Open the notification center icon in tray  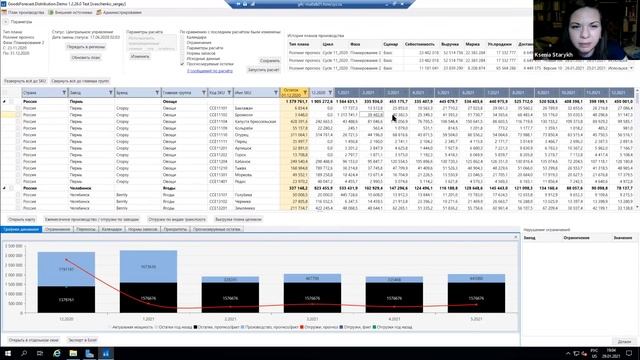coord(629,353)
